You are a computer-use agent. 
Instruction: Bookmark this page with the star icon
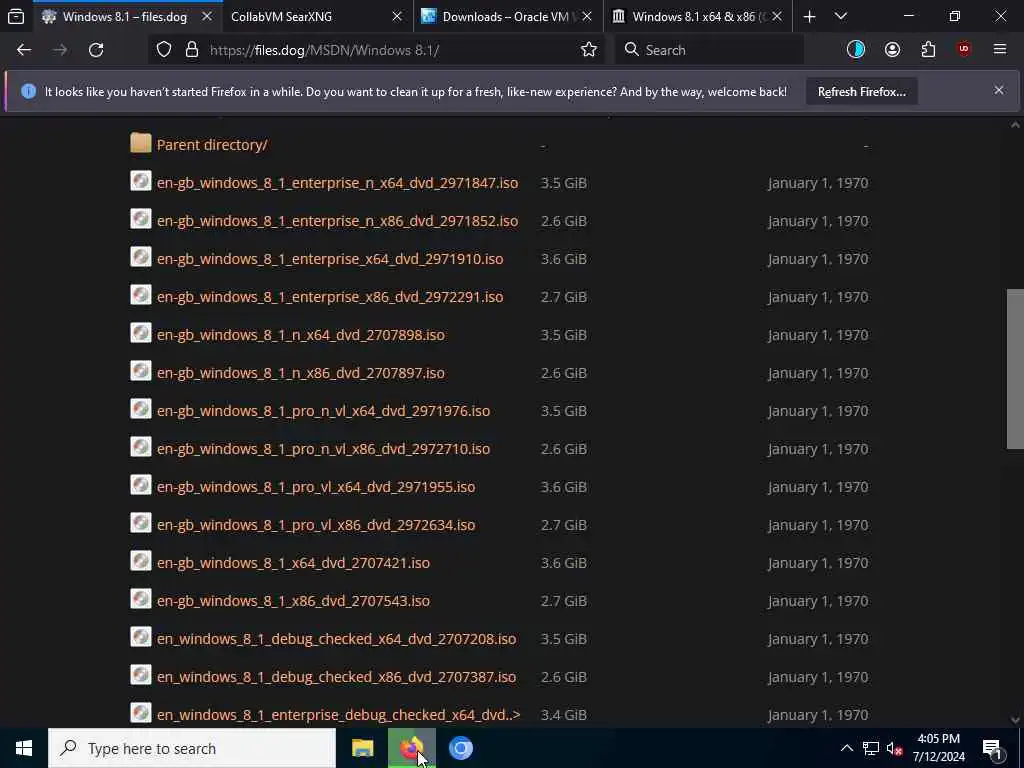coord(588,50)
